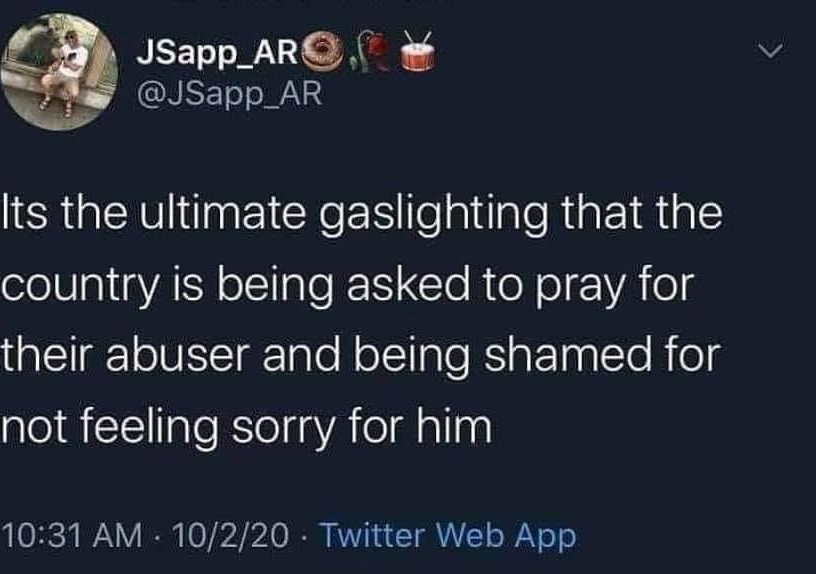This screenshot has width=816, height=574.
Task: Open the Twitter Web App source link
Action: click(x=448, y=535)
